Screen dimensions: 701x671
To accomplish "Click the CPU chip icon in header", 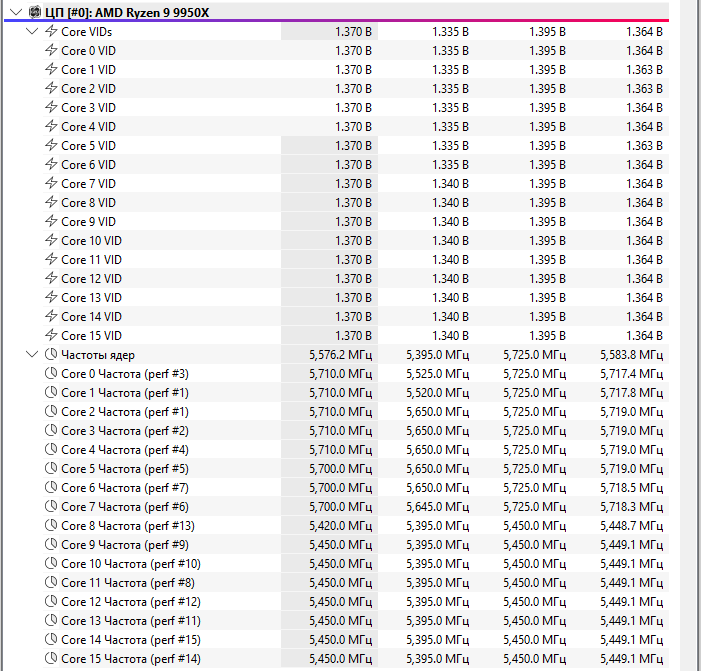I will (35, 12).
